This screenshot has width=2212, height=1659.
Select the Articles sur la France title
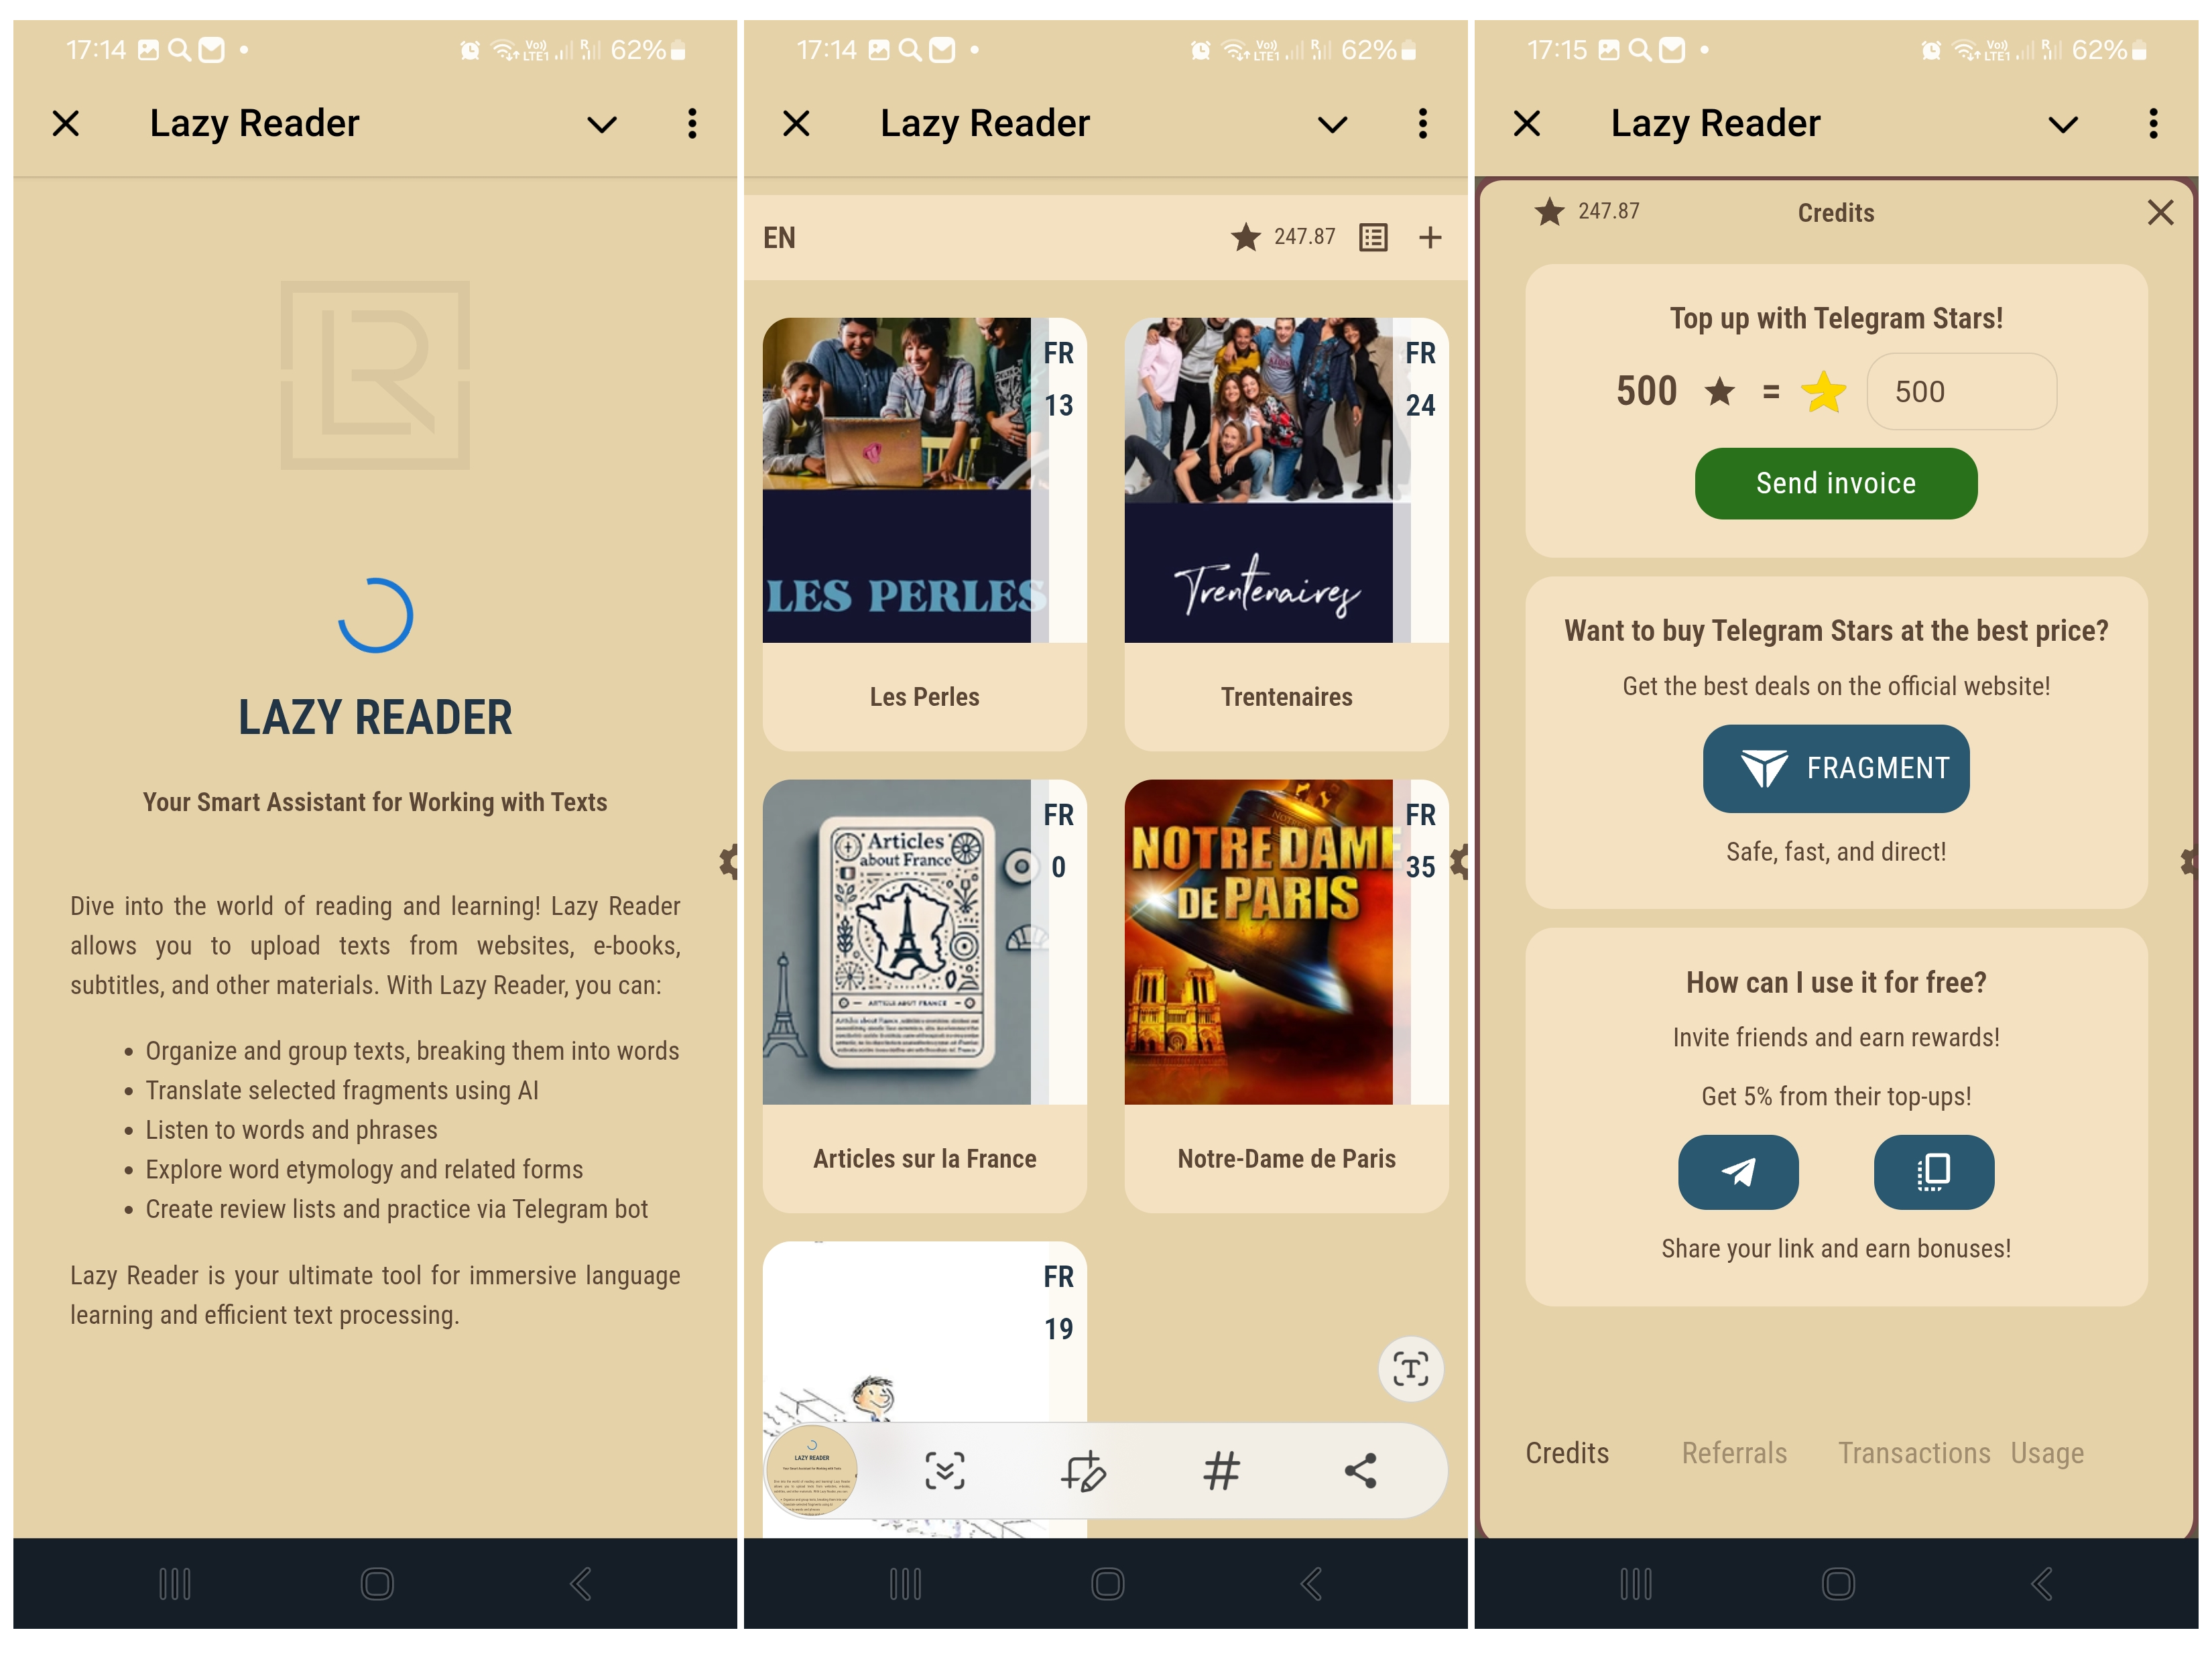(x=925, y=1159)
